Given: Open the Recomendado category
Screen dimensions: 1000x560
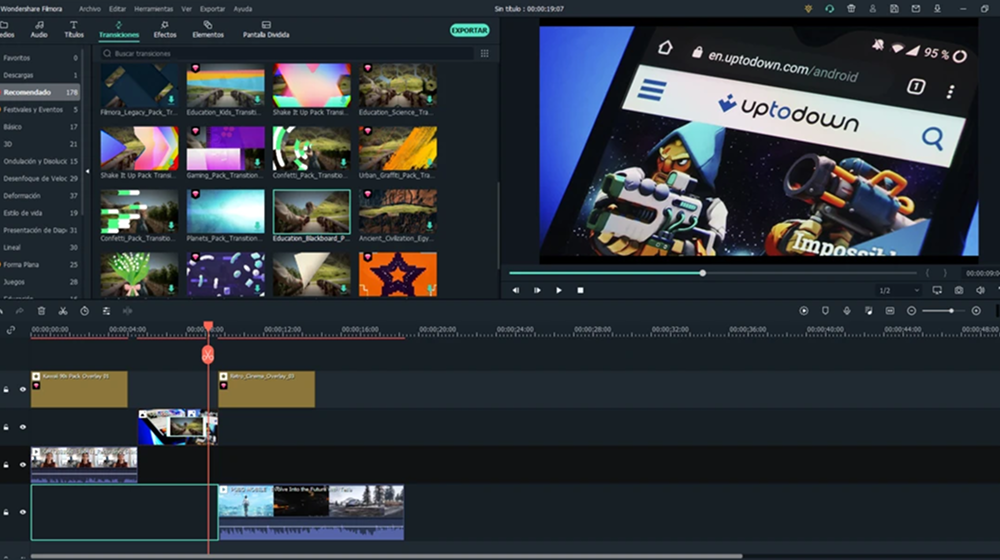Looking at the screenshot, I should (40, 92).
